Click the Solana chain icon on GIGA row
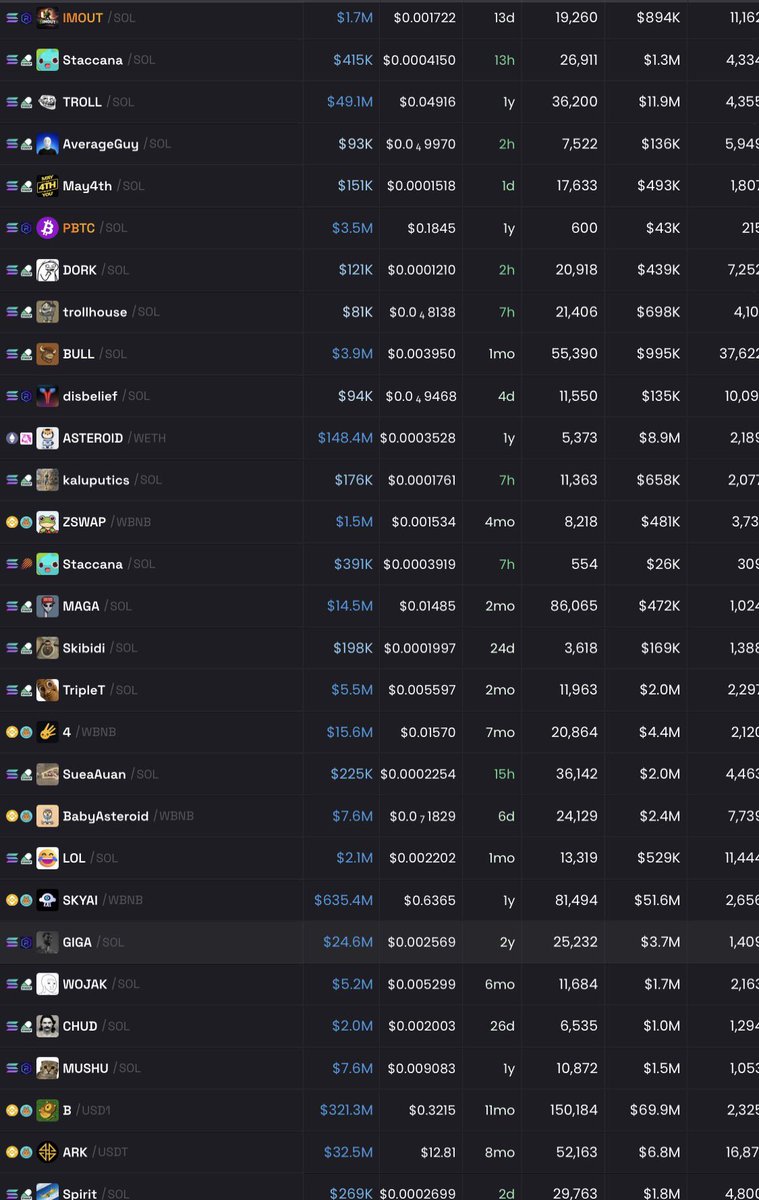This screenshot has width=759, height=1200. tap(12, 942)
